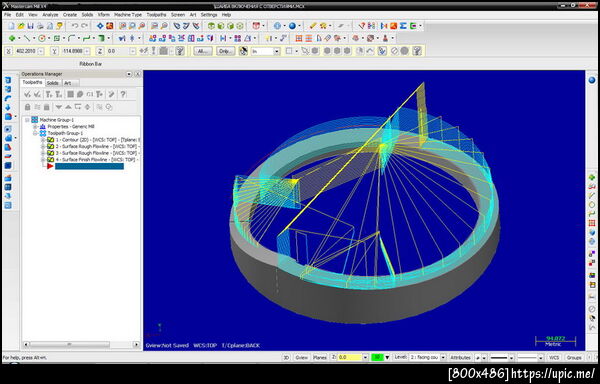Click the Gview button in status bar
The height and width of the screenshot is (384, 600).
(x=302, y=358)
